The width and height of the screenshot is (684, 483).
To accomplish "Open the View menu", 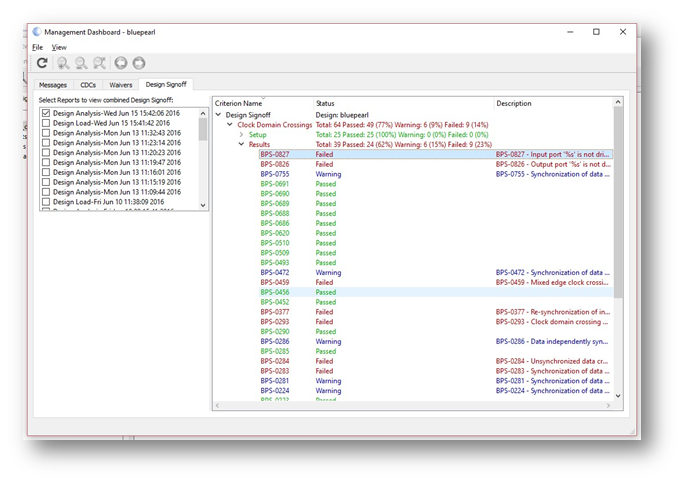I will 59,47.
